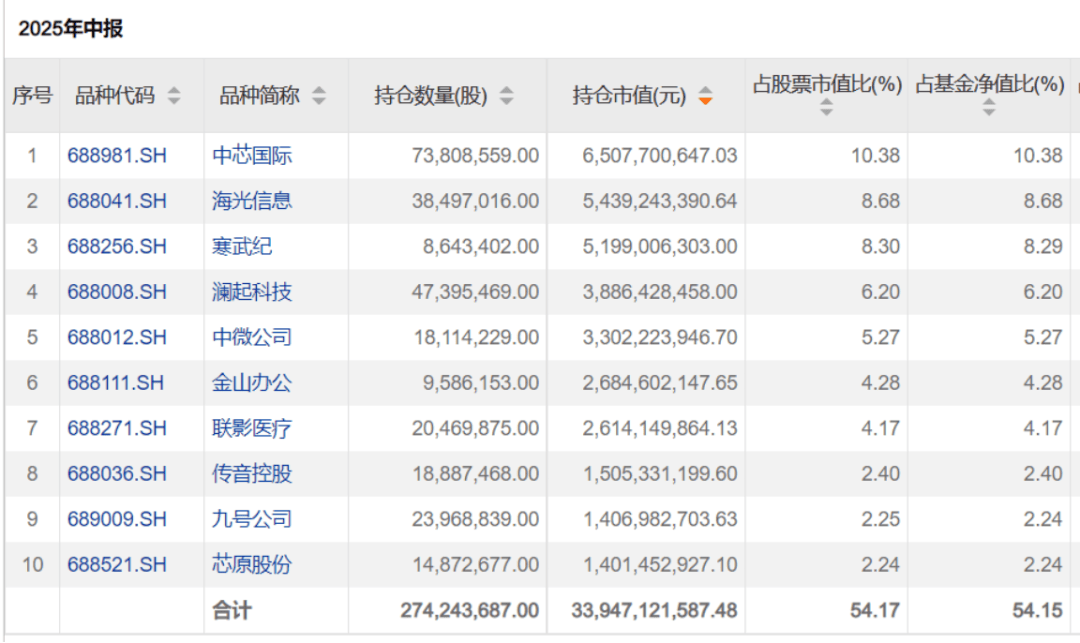Open stock code 688981.SH

click(x=117, y=155)
